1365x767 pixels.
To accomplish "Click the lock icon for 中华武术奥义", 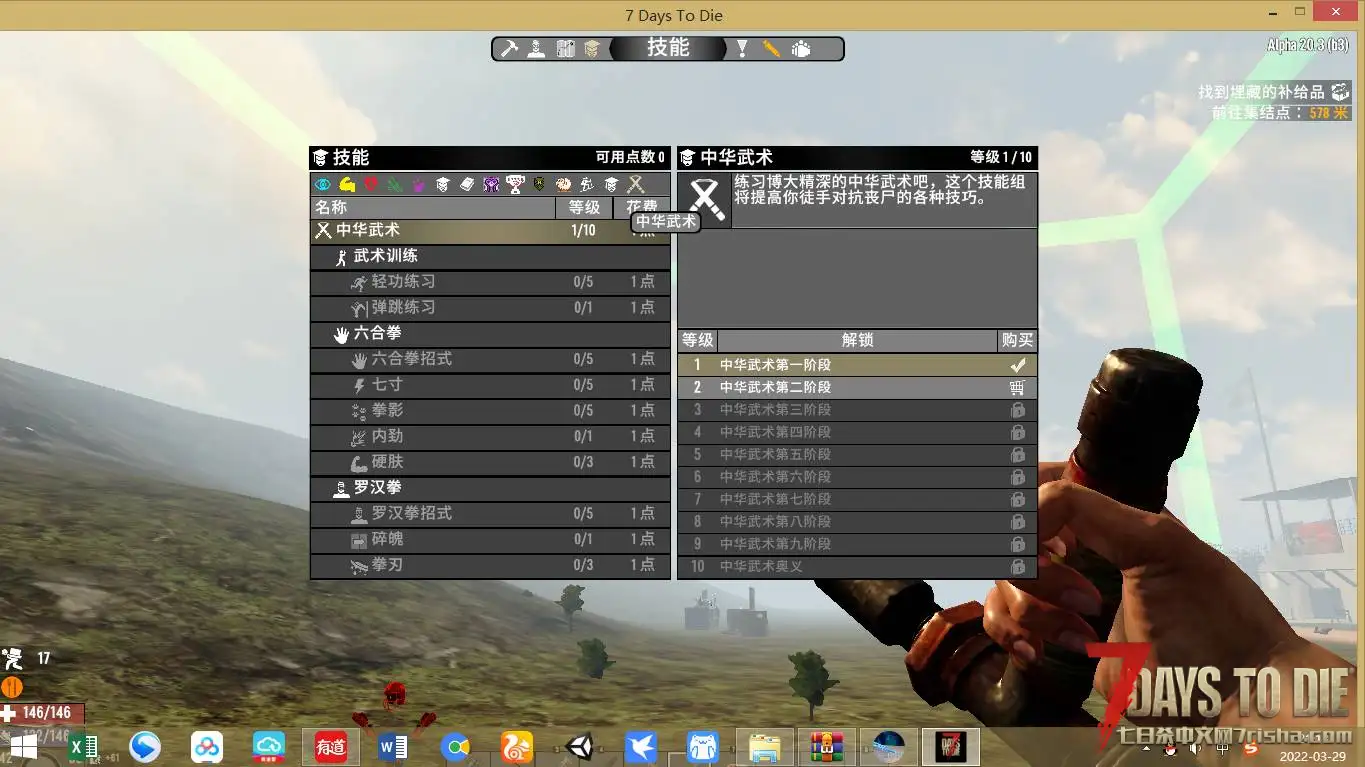I will [x=1017, y=567].
